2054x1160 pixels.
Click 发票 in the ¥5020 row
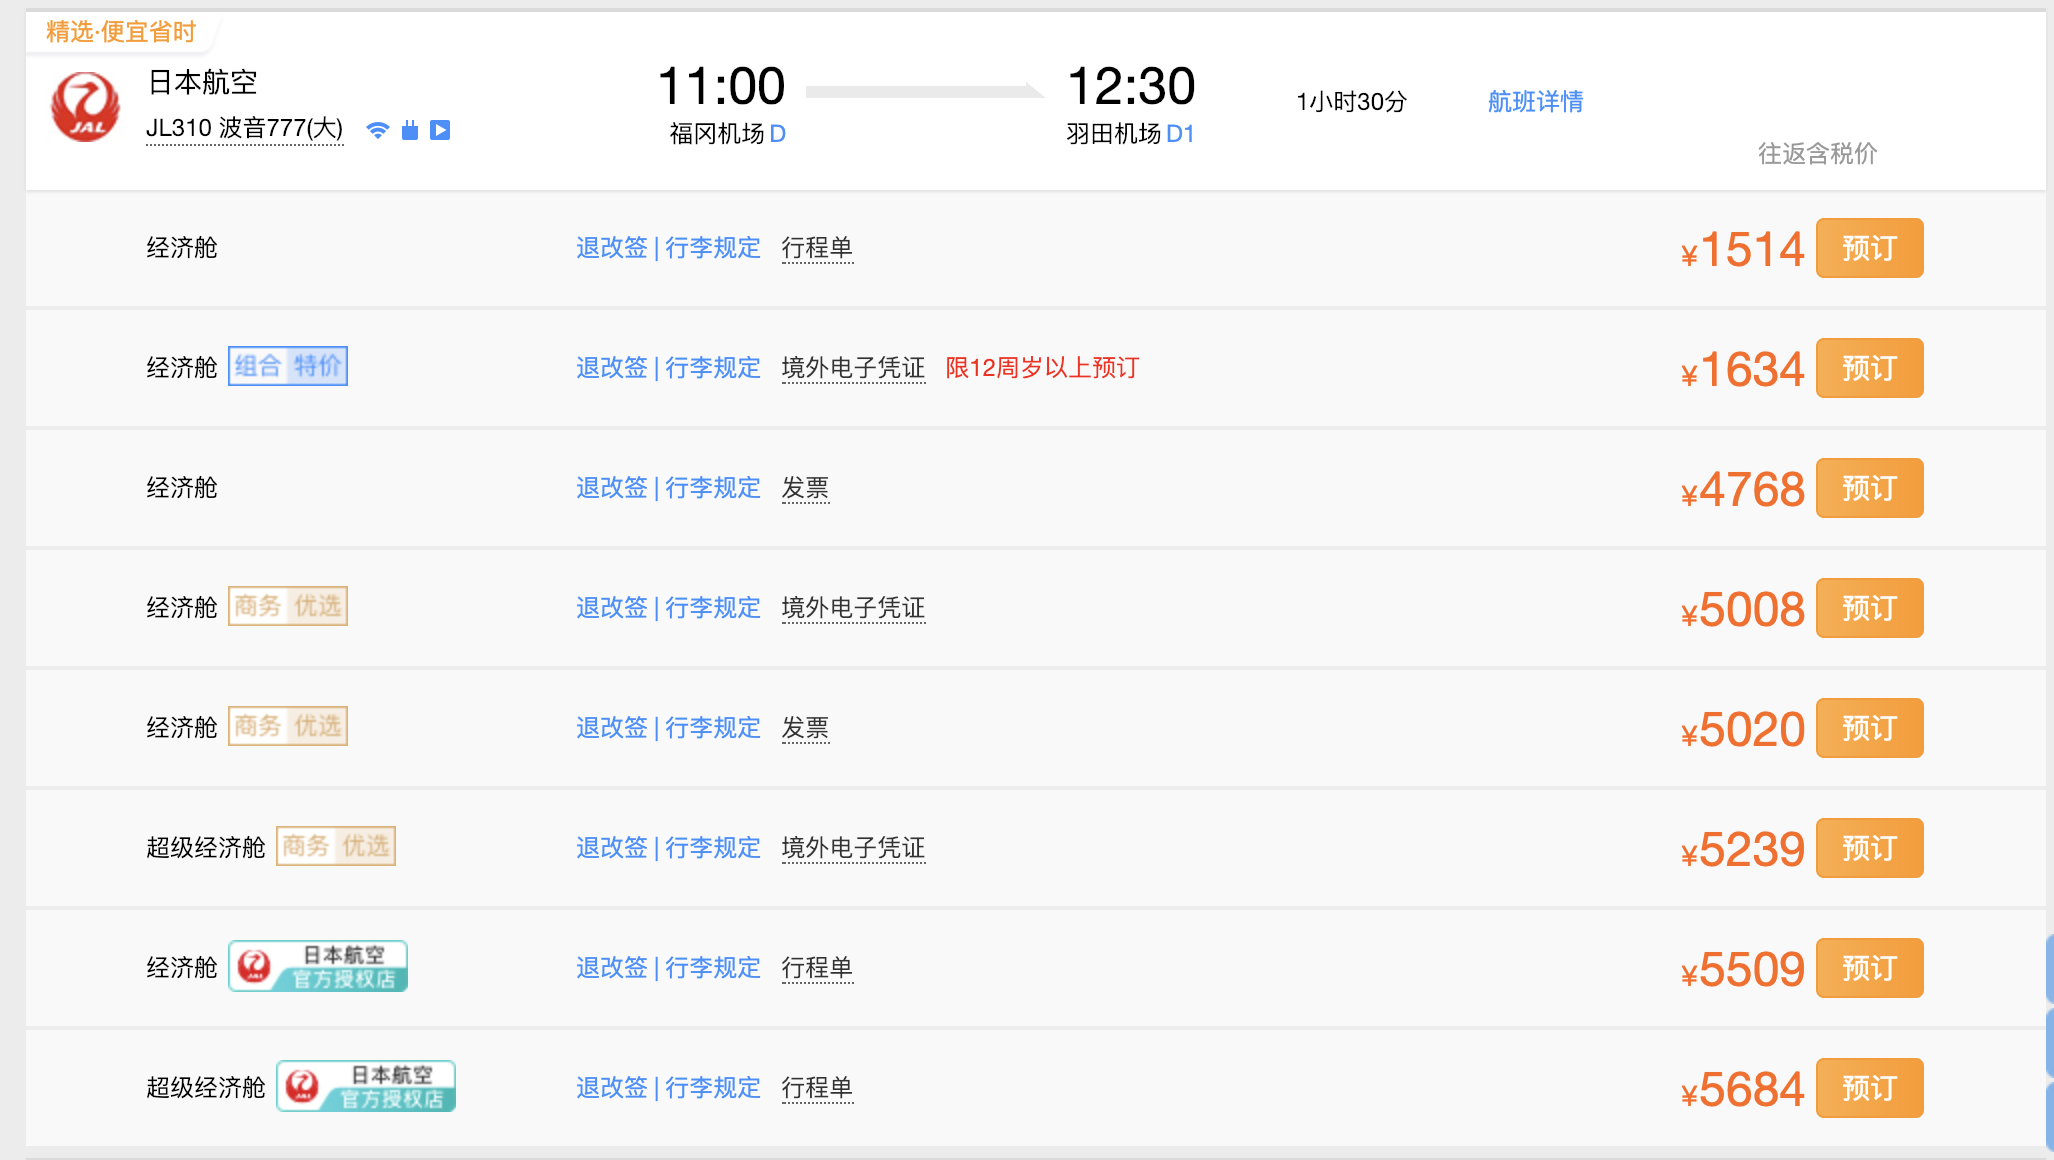pyautogui.click(x=805, y=728)
